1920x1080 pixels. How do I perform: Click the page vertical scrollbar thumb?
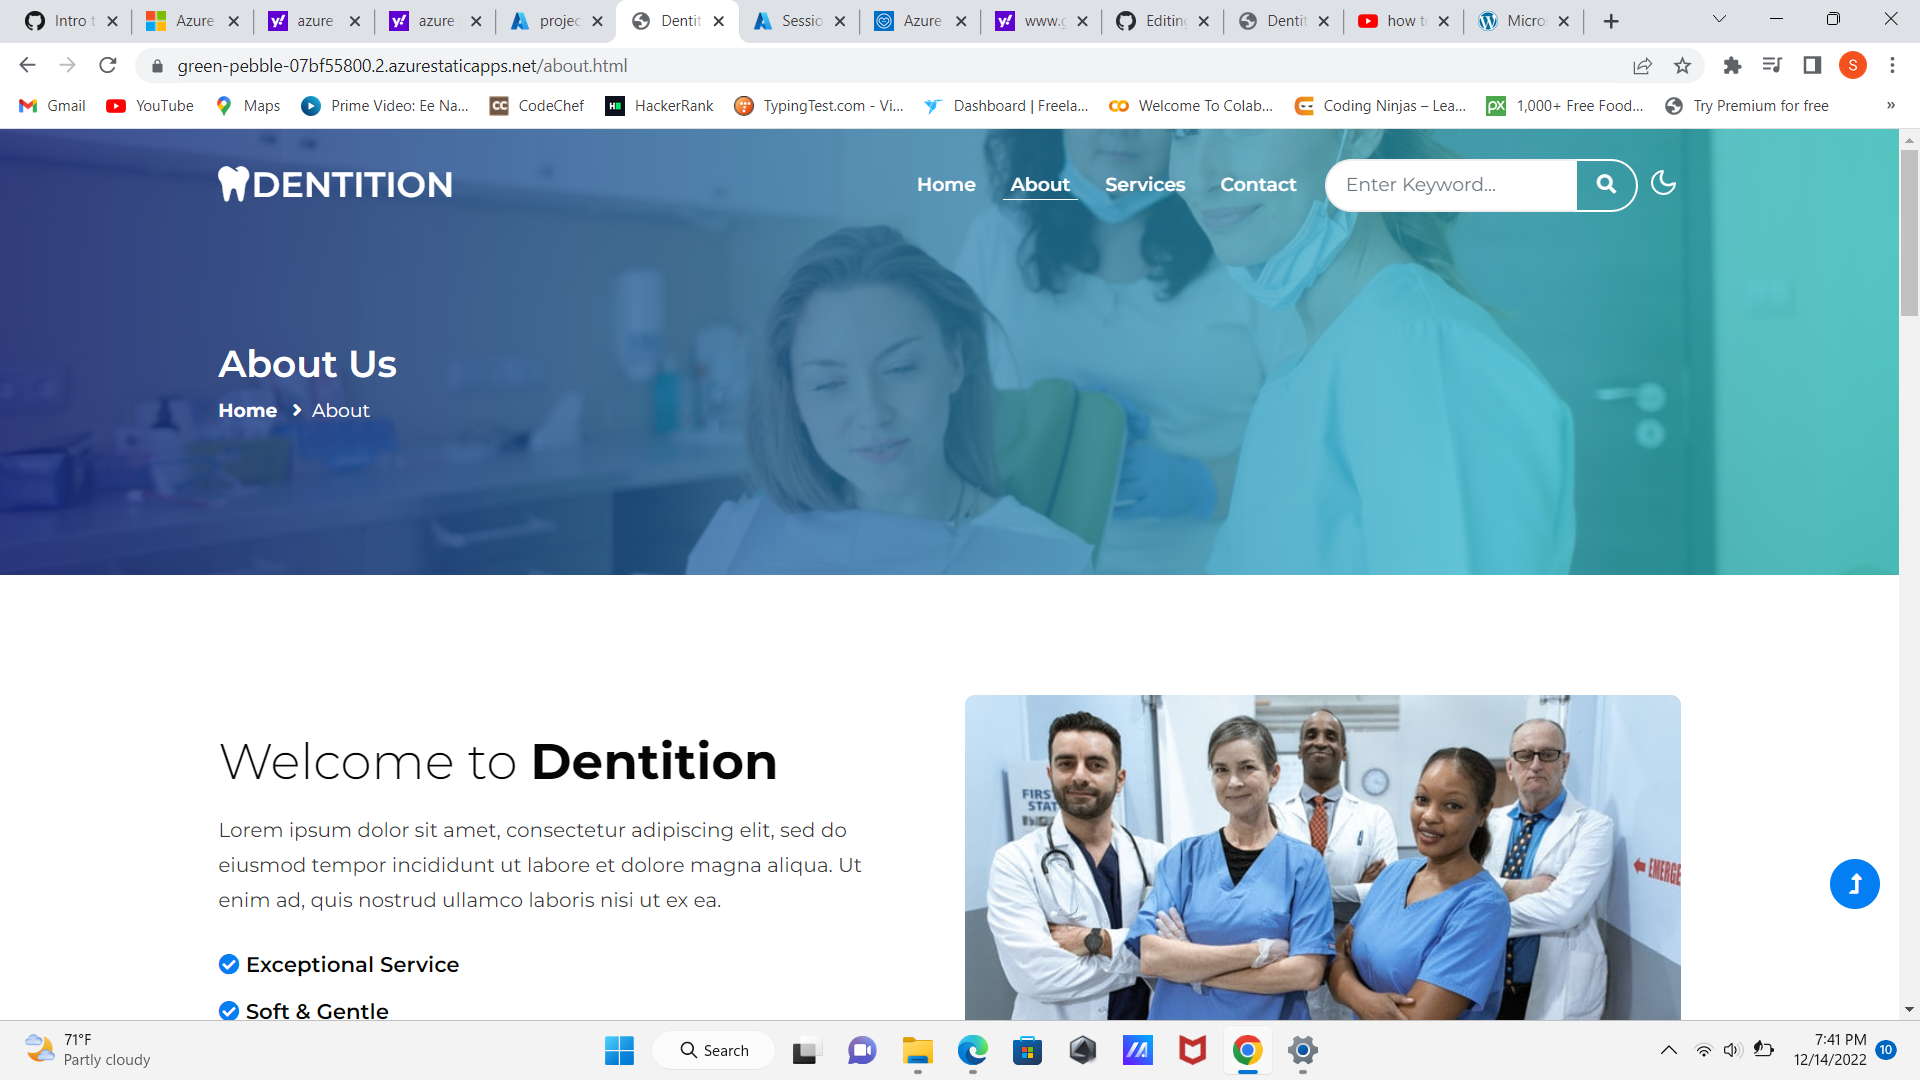point(1909,230)
